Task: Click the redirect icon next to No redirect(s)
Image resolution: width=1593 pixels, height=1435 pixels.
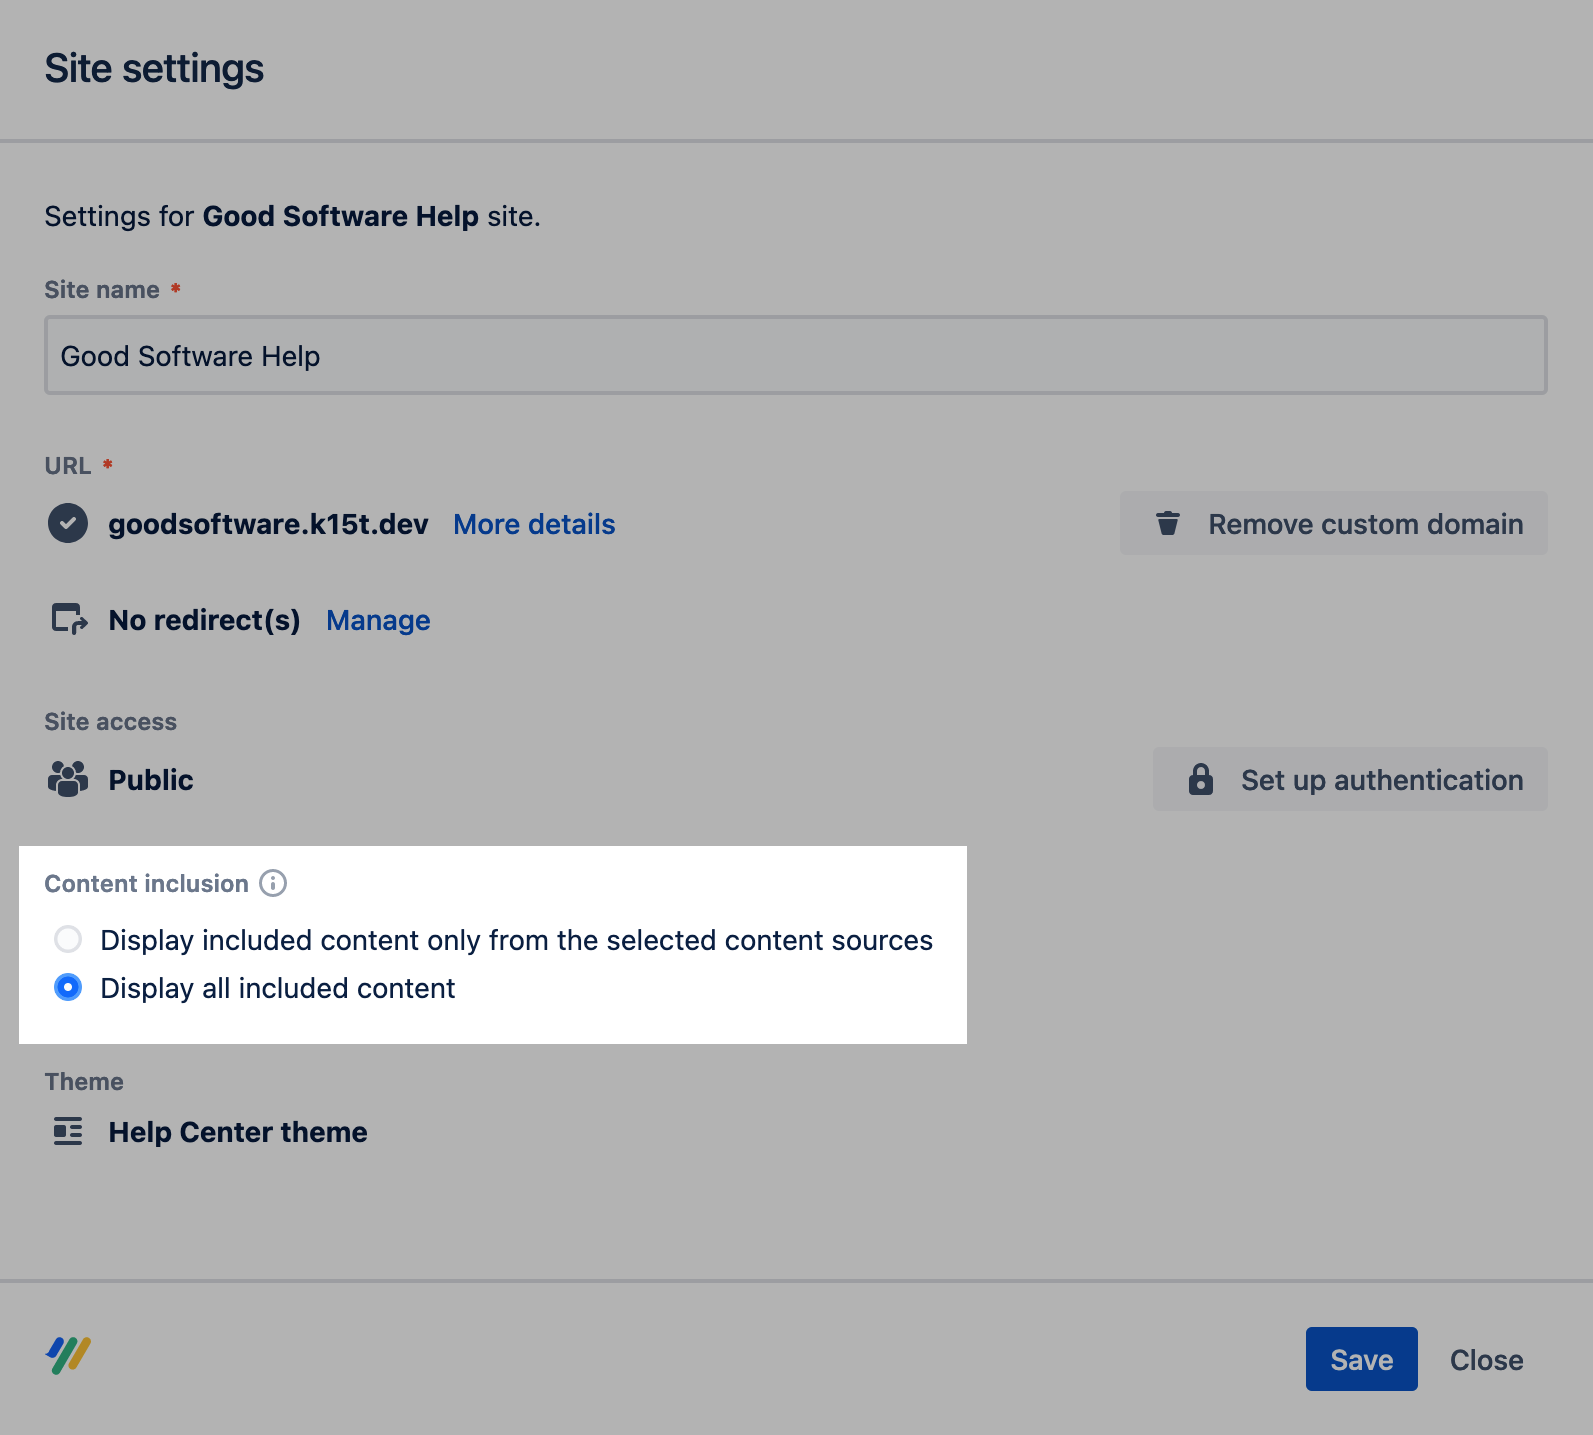Action: point(69,619)
